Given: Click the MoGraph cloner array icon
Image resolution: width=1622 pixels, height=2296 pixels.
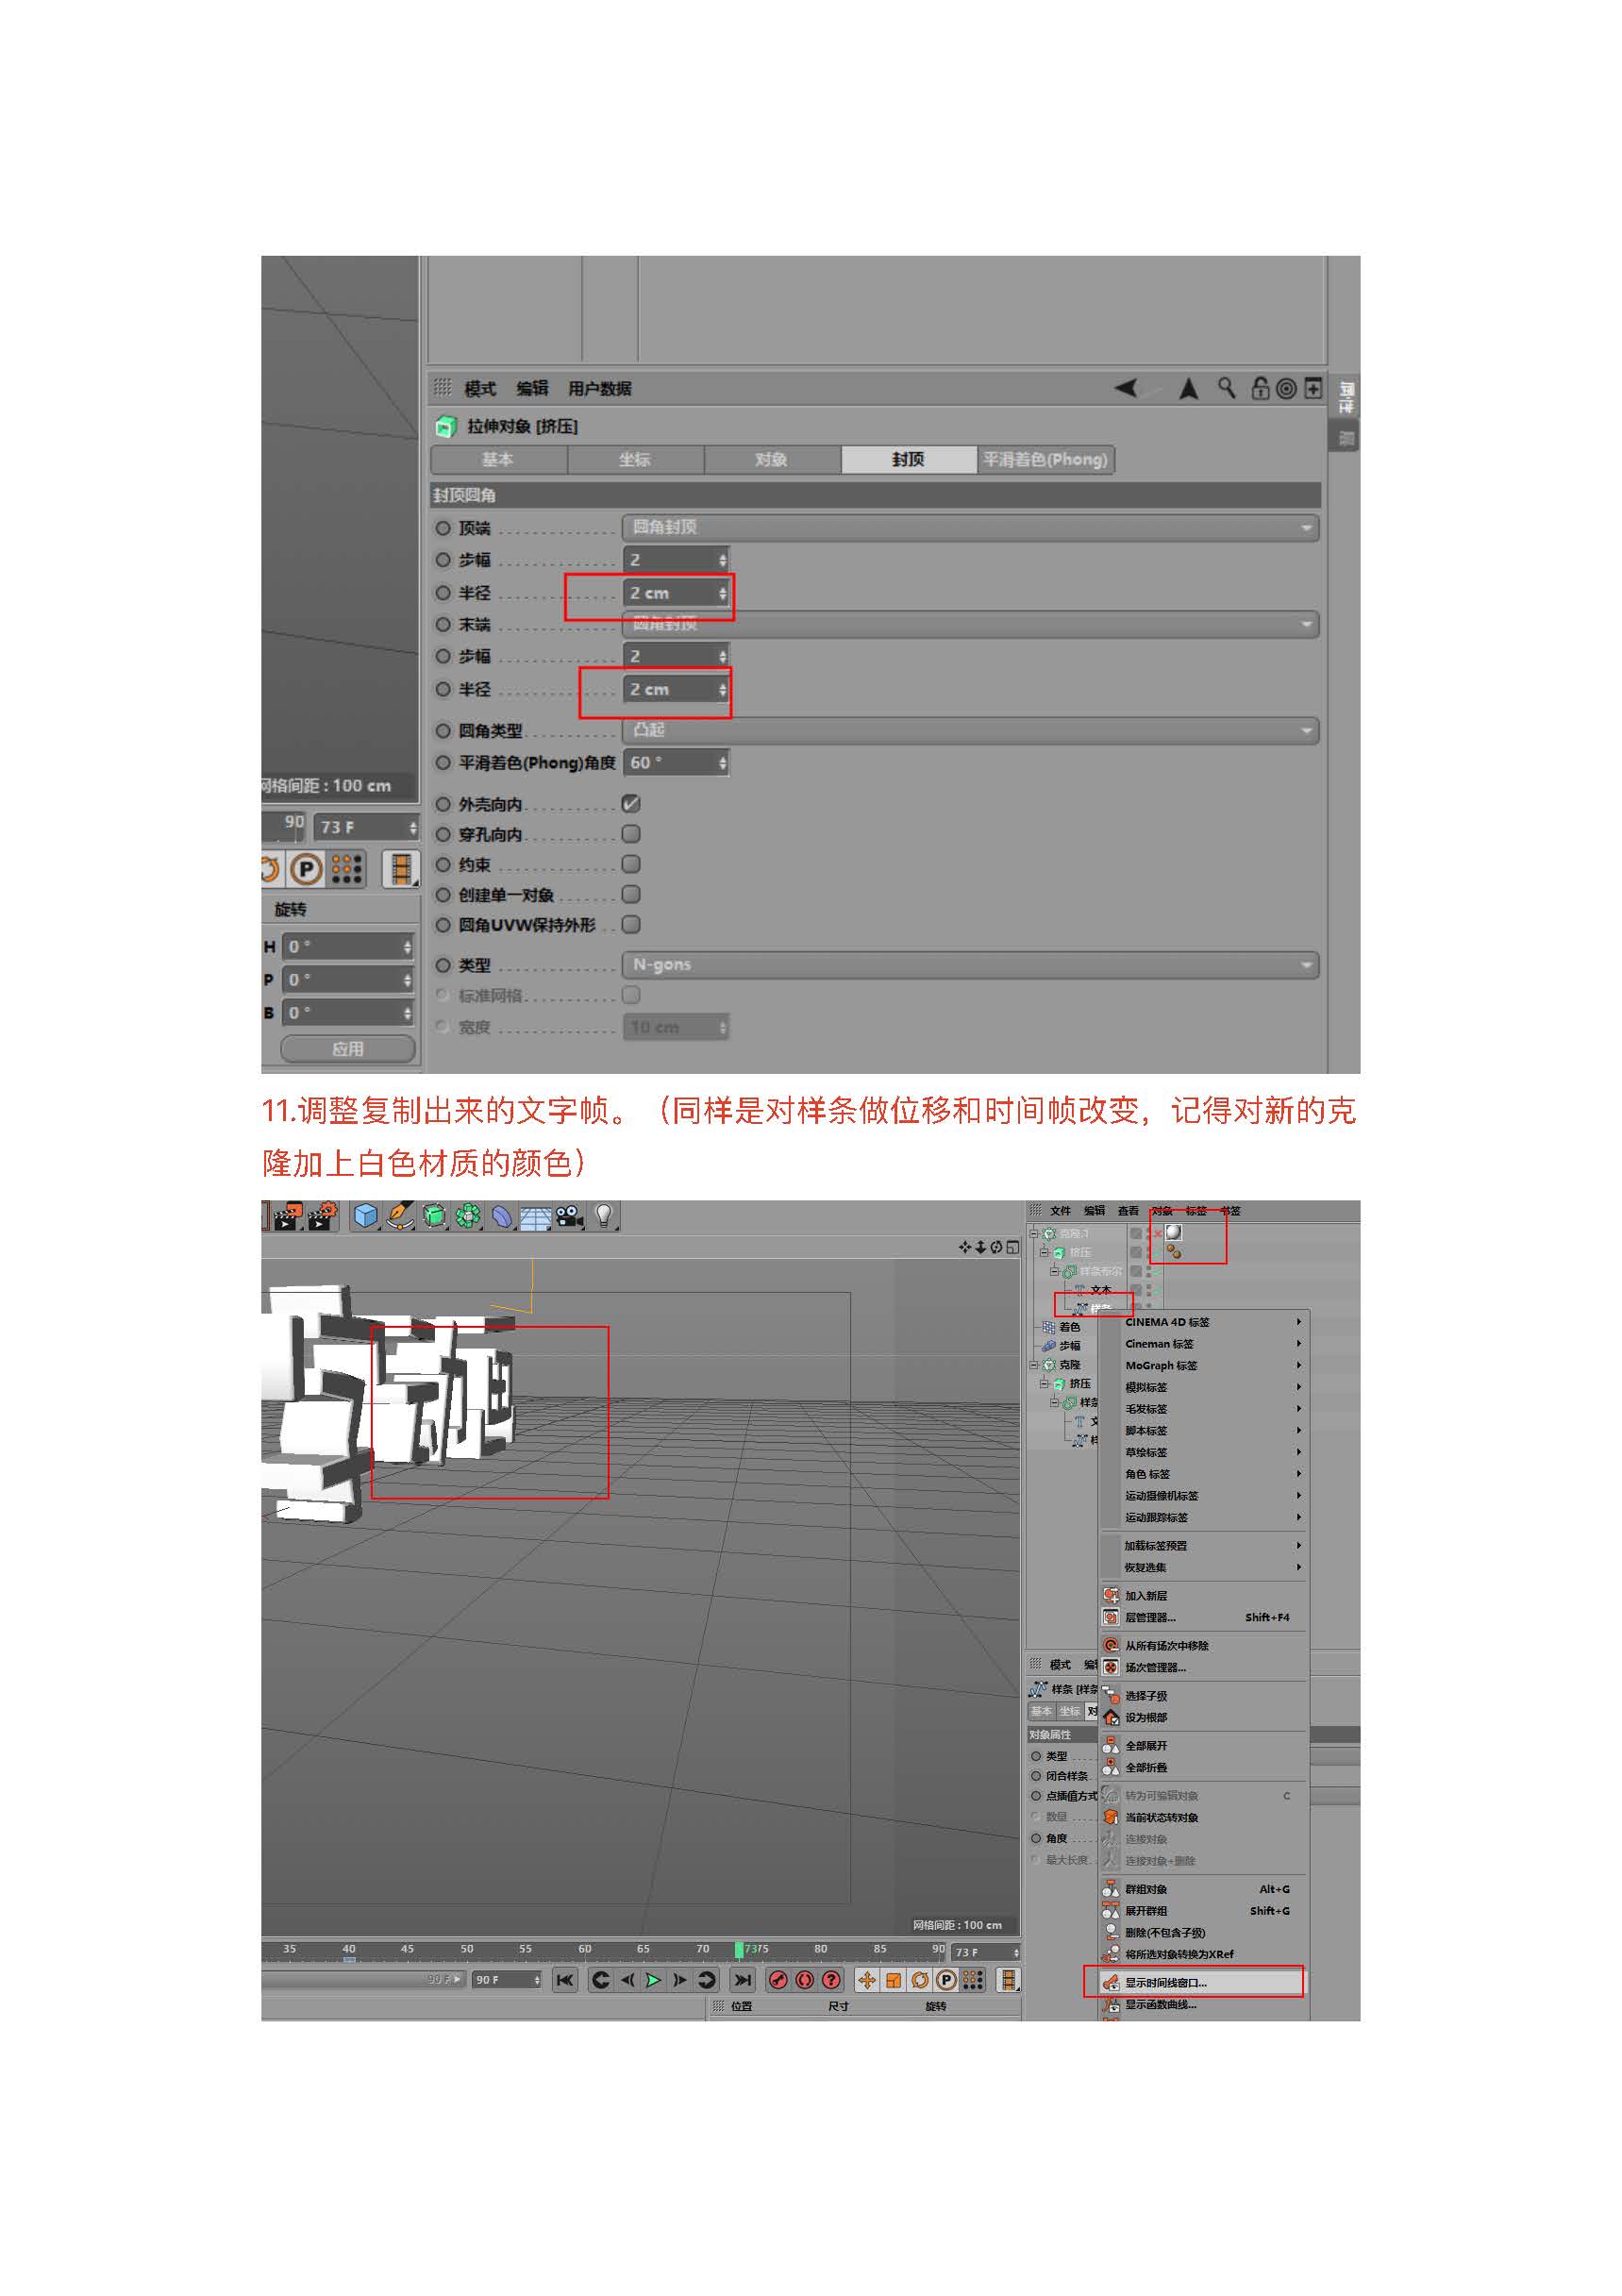Looking at the screenshot, I should point(468,1215).
